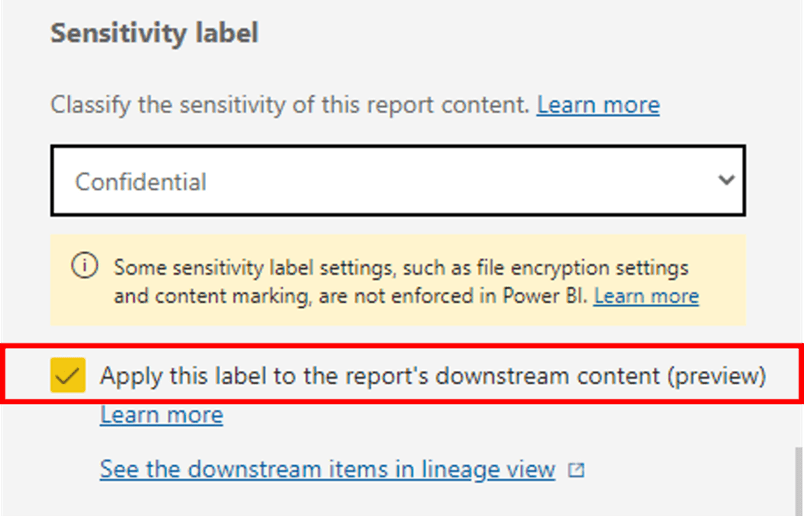Expand the sensitivity label combo box
804x516 pixels.
pos(398,181)
